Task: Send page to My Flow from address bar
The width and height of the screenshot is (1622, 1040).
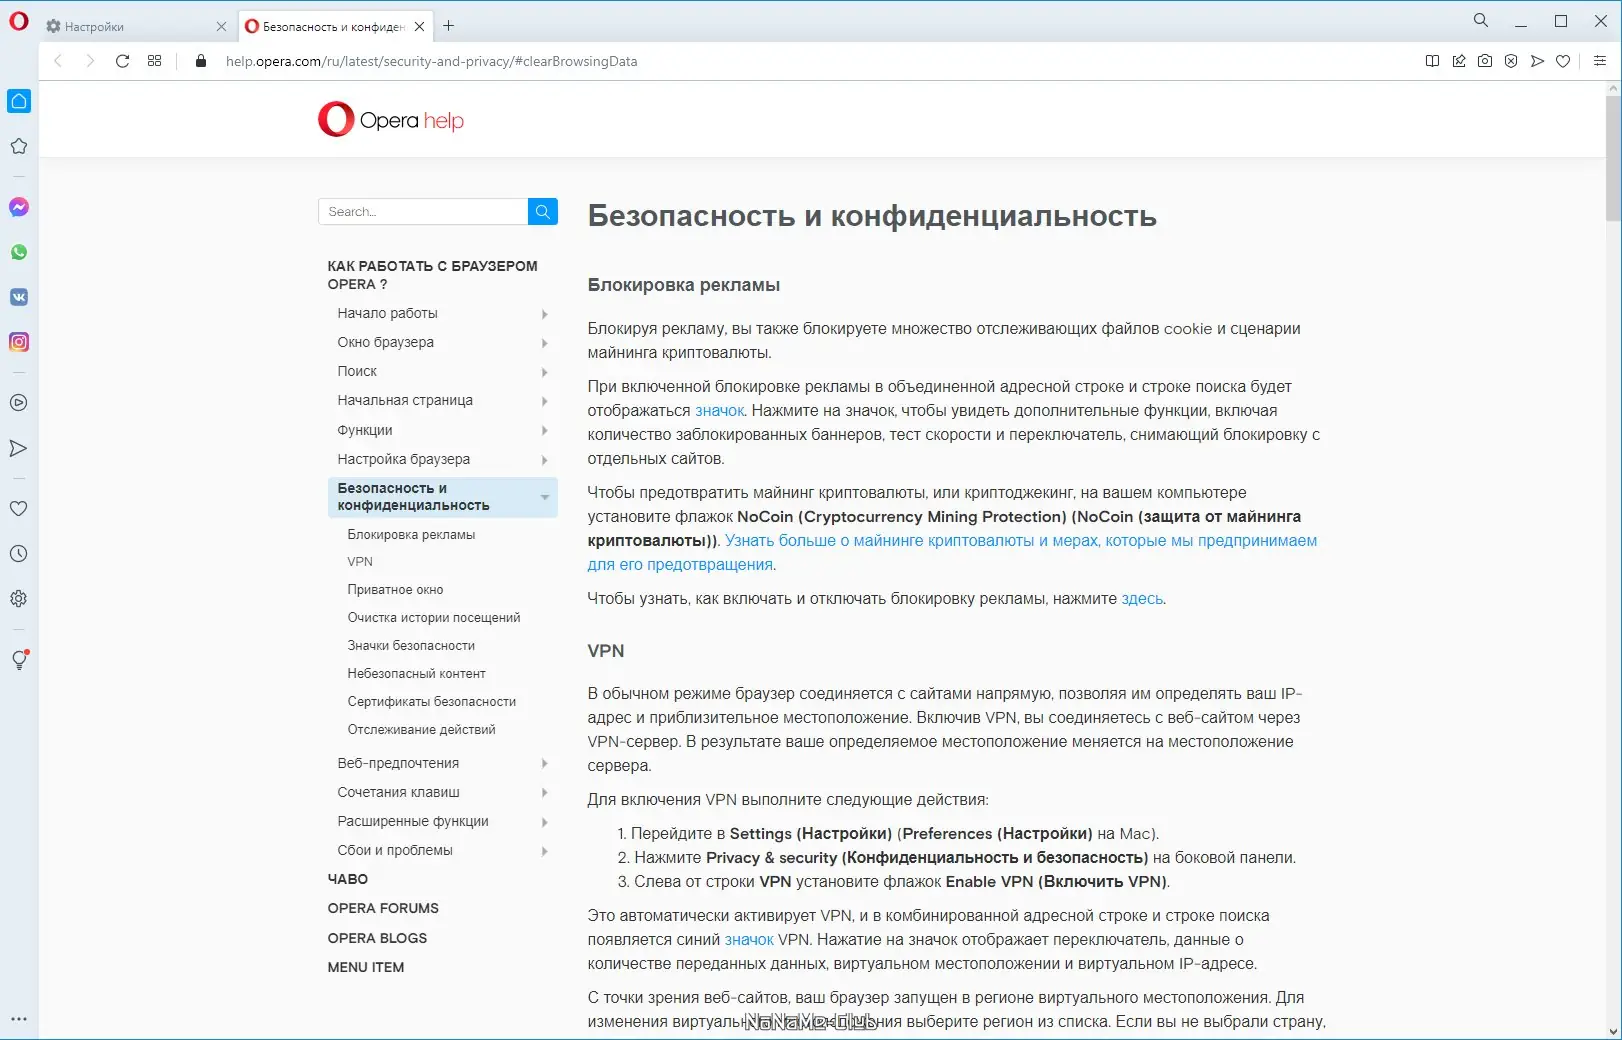Action: point(1537,61)
